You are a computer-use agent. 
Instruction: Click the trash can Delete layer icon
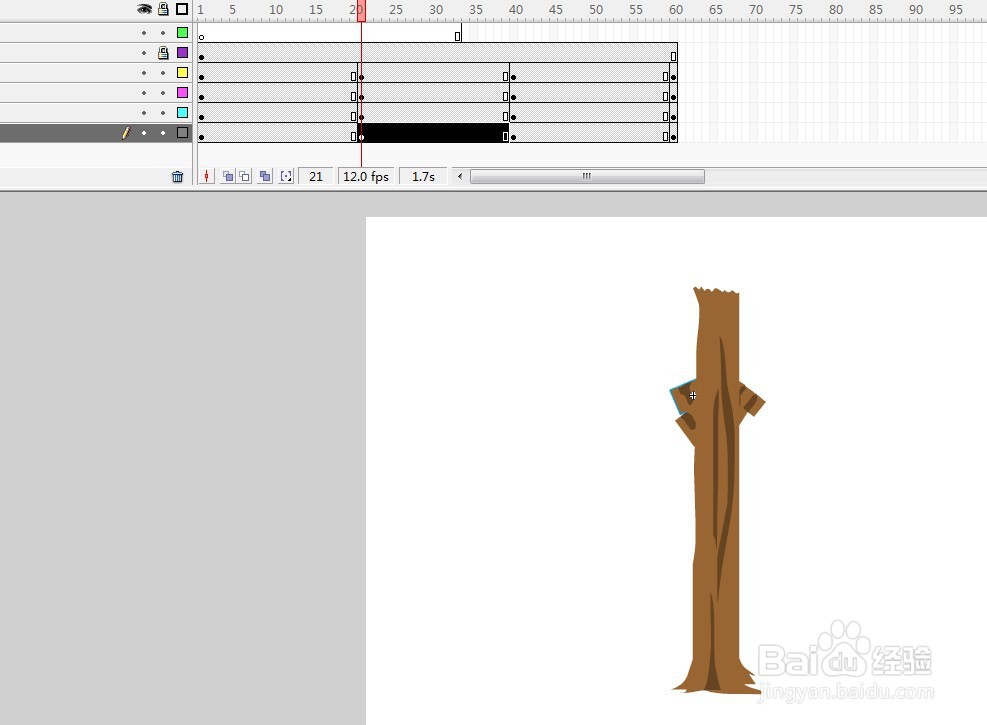tap(178, 177)
